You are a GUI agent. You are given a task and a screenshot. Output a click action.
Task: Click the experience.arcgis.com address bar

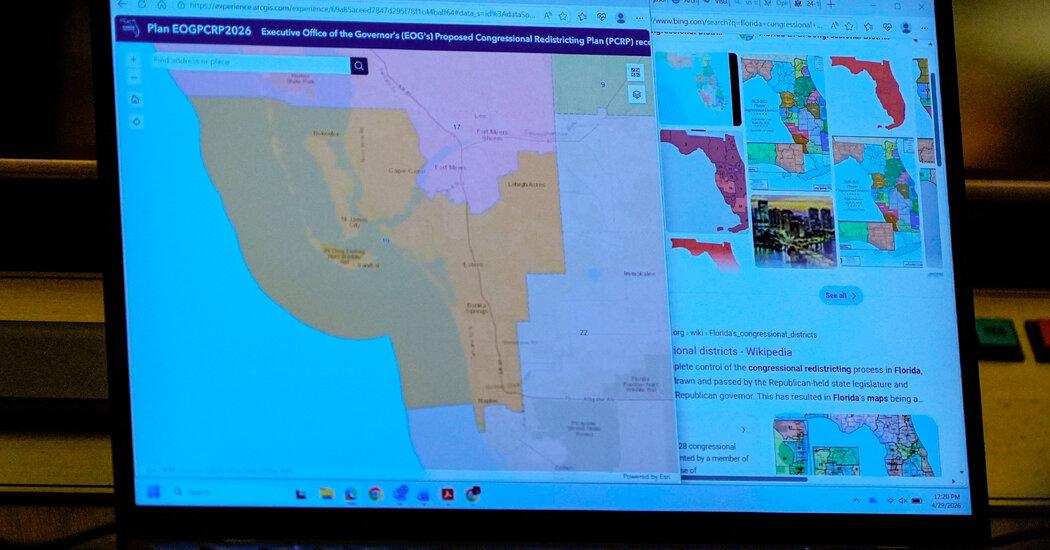(x=362, y=9)
